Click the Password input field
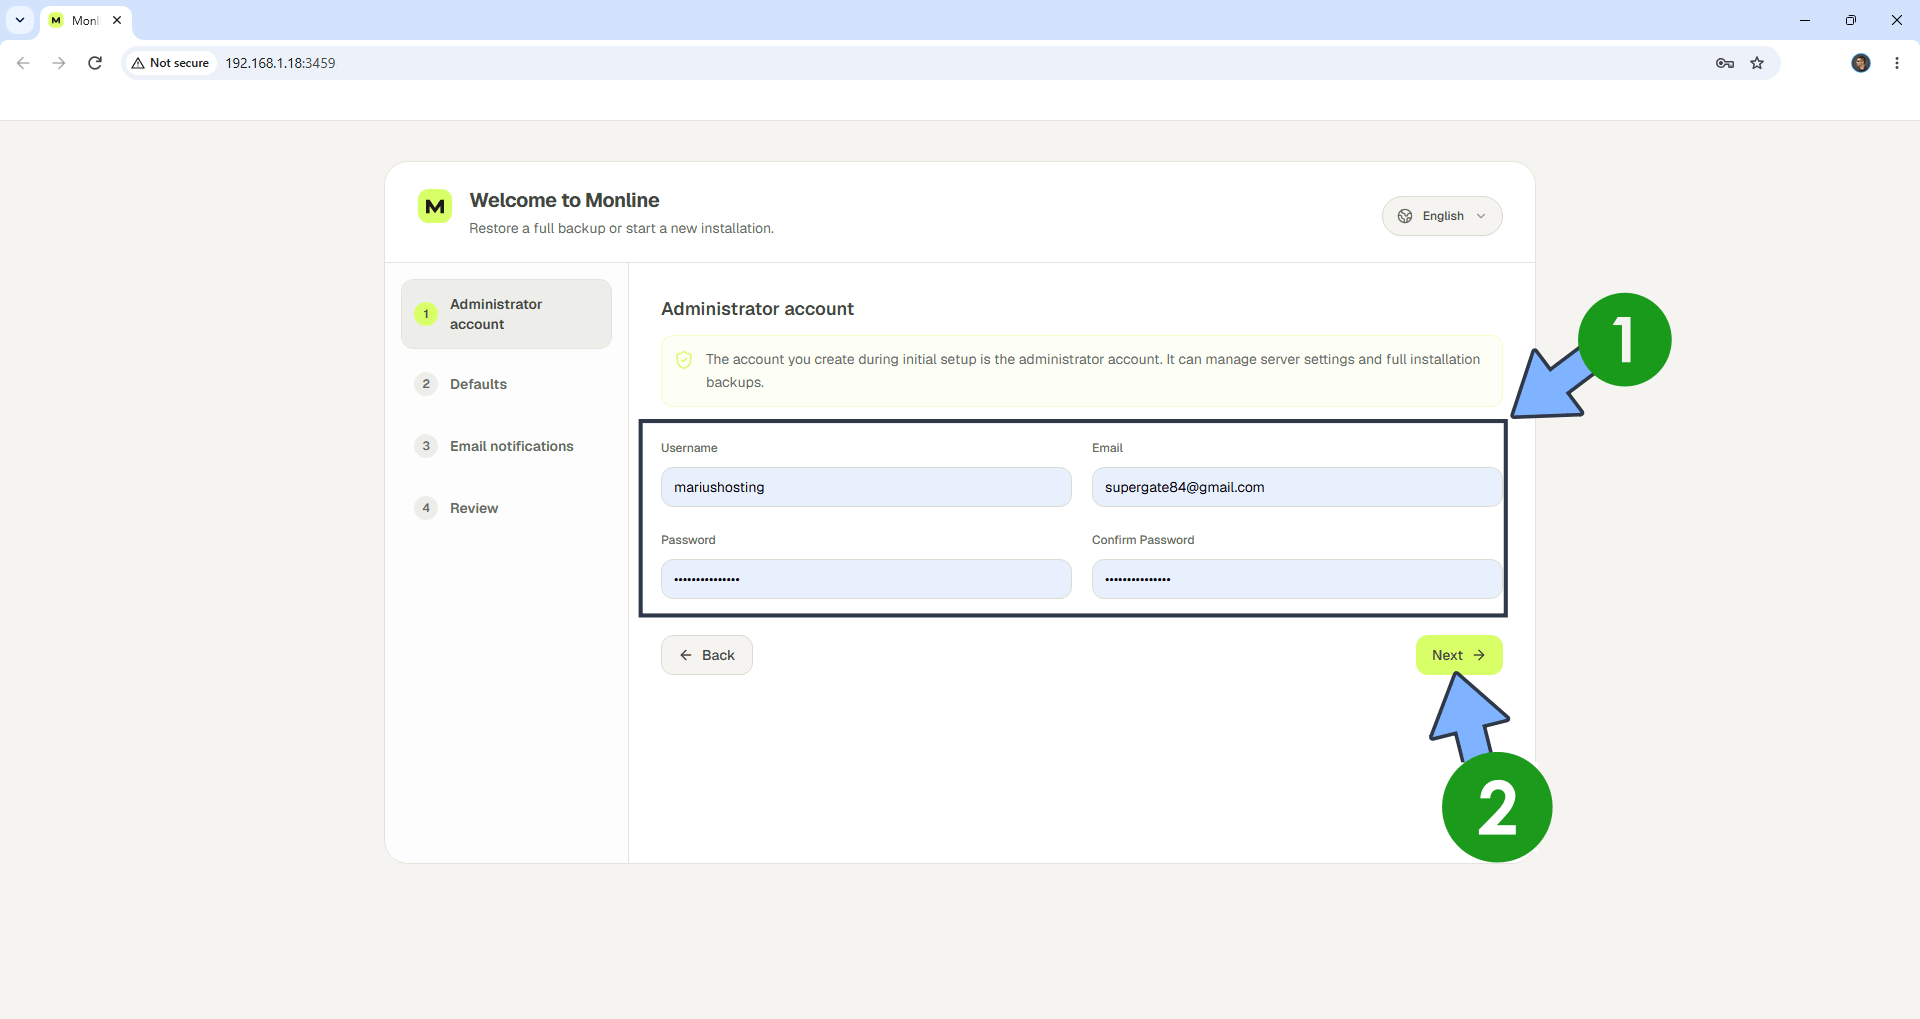1920x1019 pixels. (866, 579)
